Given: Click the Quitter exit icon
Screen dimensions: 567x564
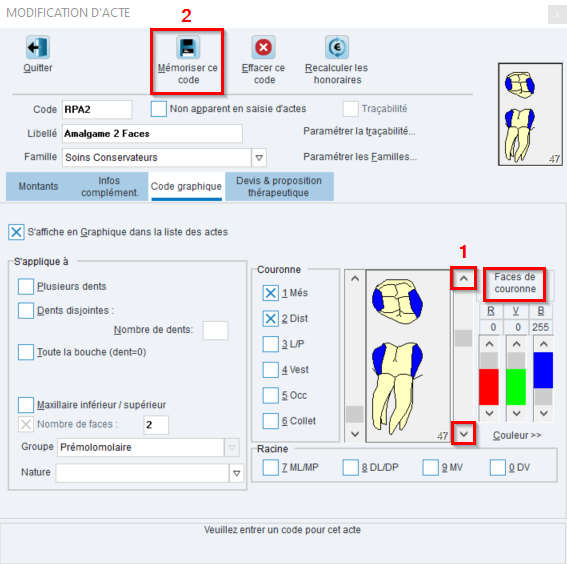Looking at the screenshot, I should tap(38, 47).
